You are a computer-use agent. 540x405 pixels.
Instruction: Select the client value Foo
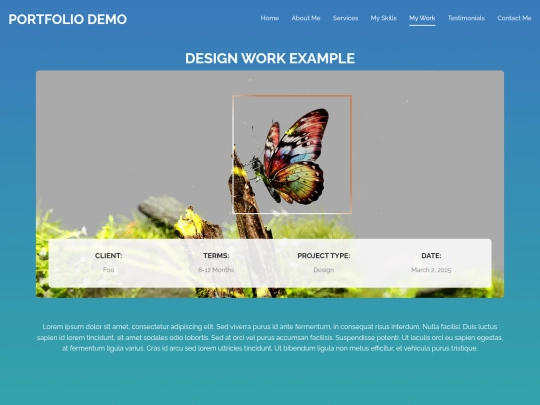click(x=108, y=270)
